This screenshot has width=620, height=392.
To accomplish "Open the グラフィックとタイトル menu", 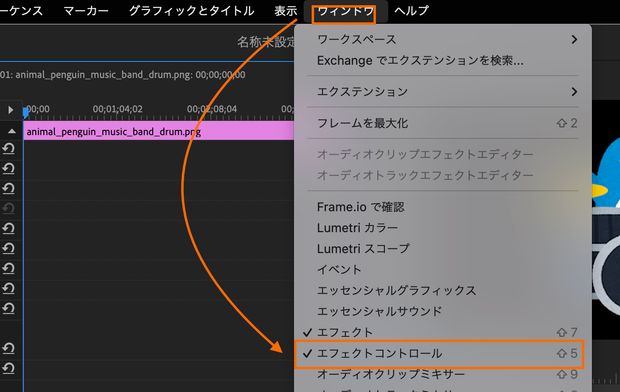I will click(x=191, y=11).
